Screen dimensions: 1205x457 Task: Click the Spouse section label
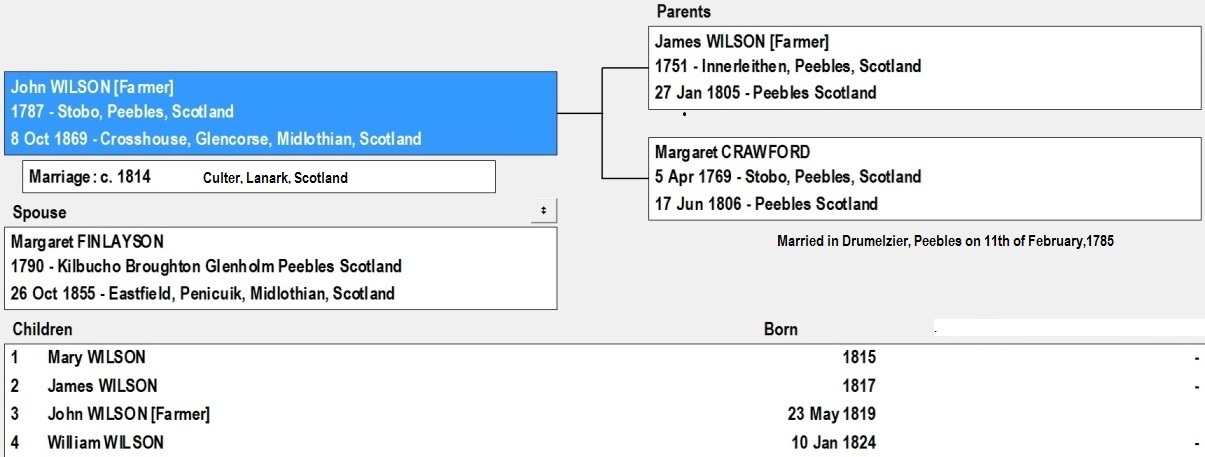38,213
